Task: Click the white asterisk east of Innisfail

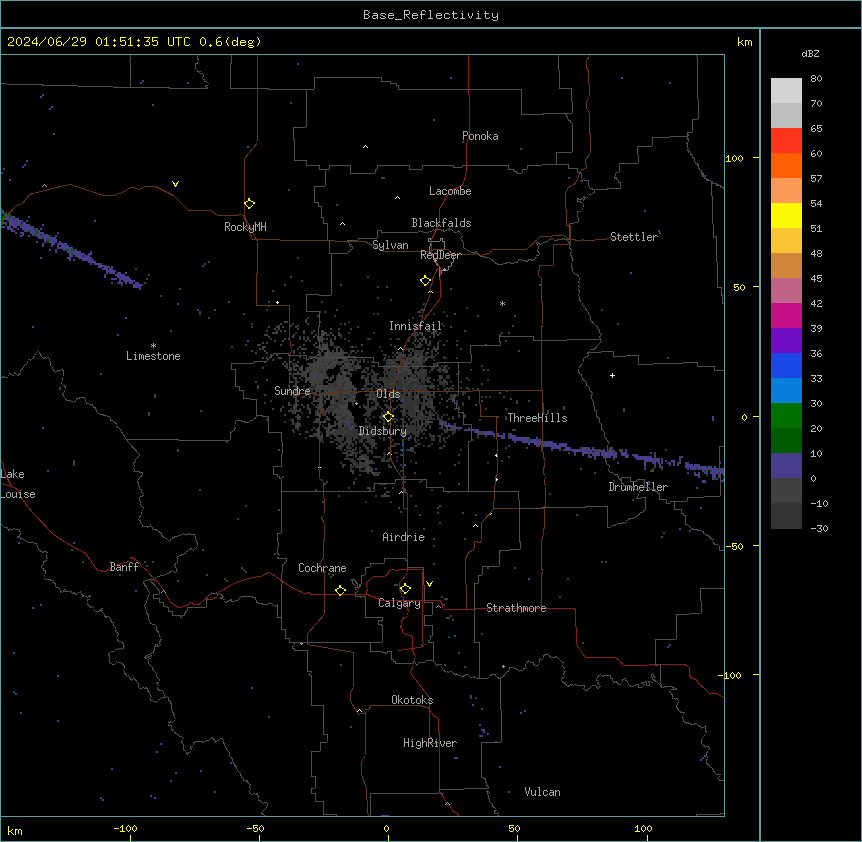Action: pyautogui.click(x=502, y=303)
